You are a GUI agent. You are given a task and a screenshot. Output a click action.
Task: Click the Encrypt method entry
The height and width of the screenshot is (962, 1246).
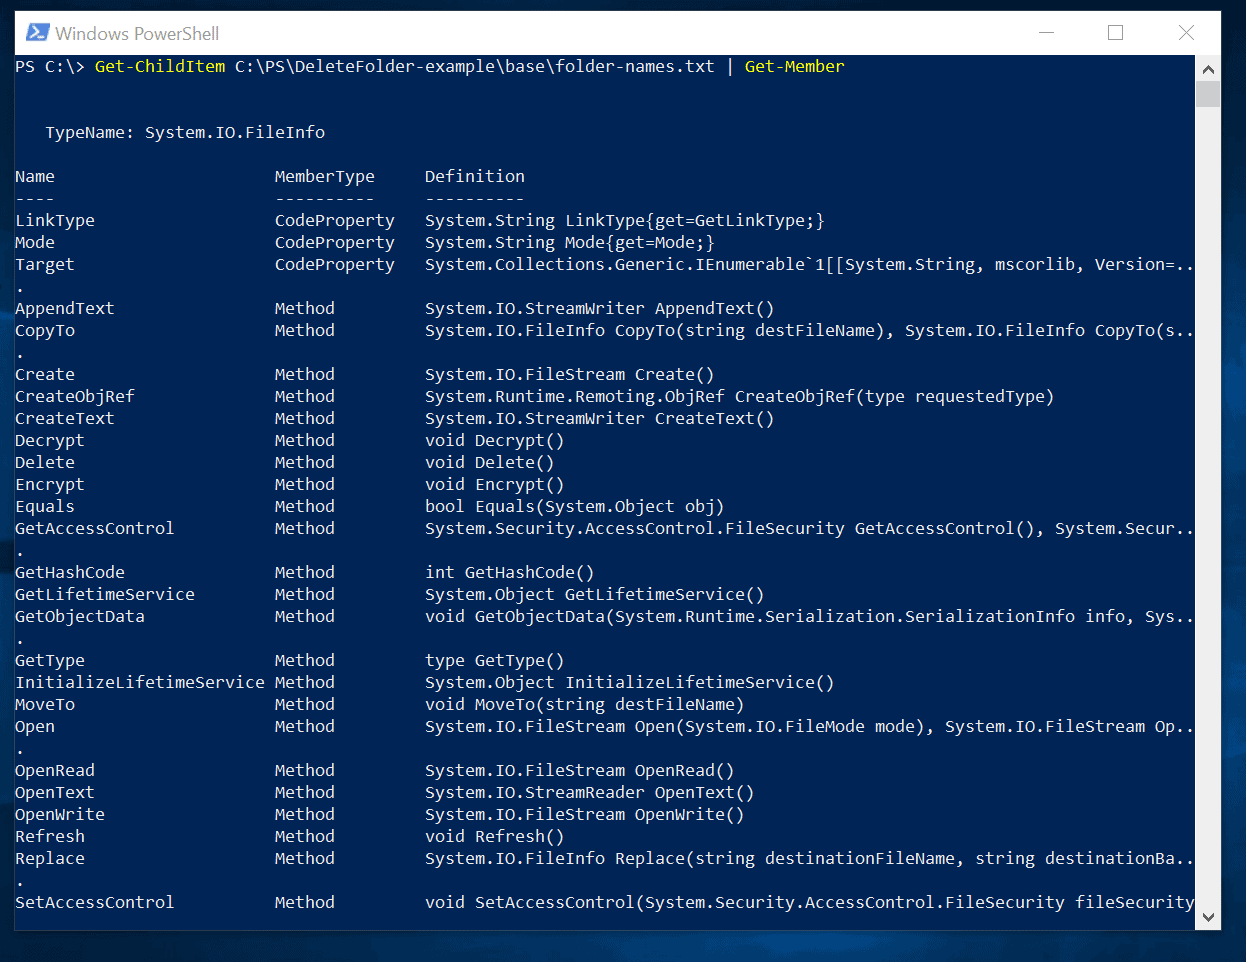tap(49, 484)
